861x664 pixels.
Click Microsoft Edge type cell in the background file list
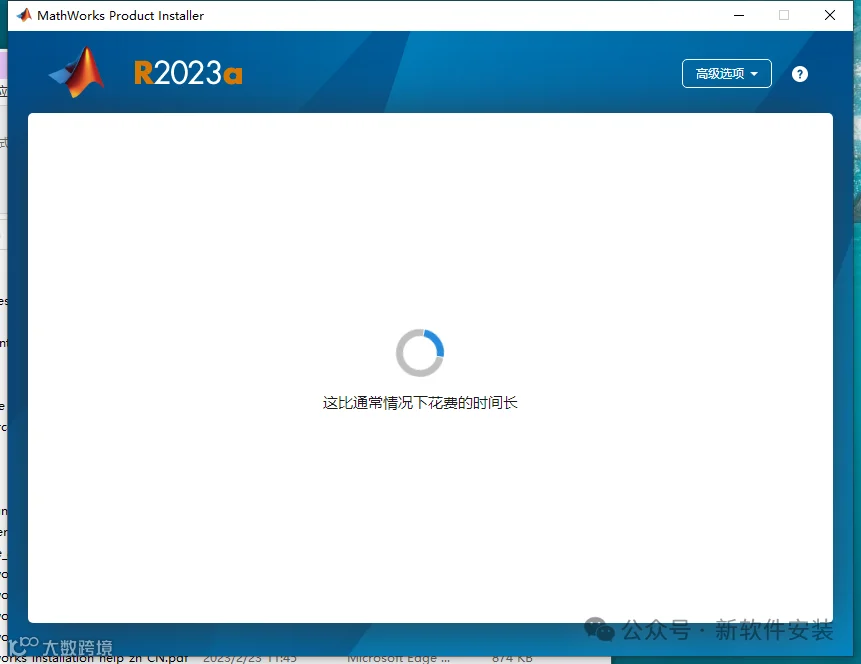point(398,659)
